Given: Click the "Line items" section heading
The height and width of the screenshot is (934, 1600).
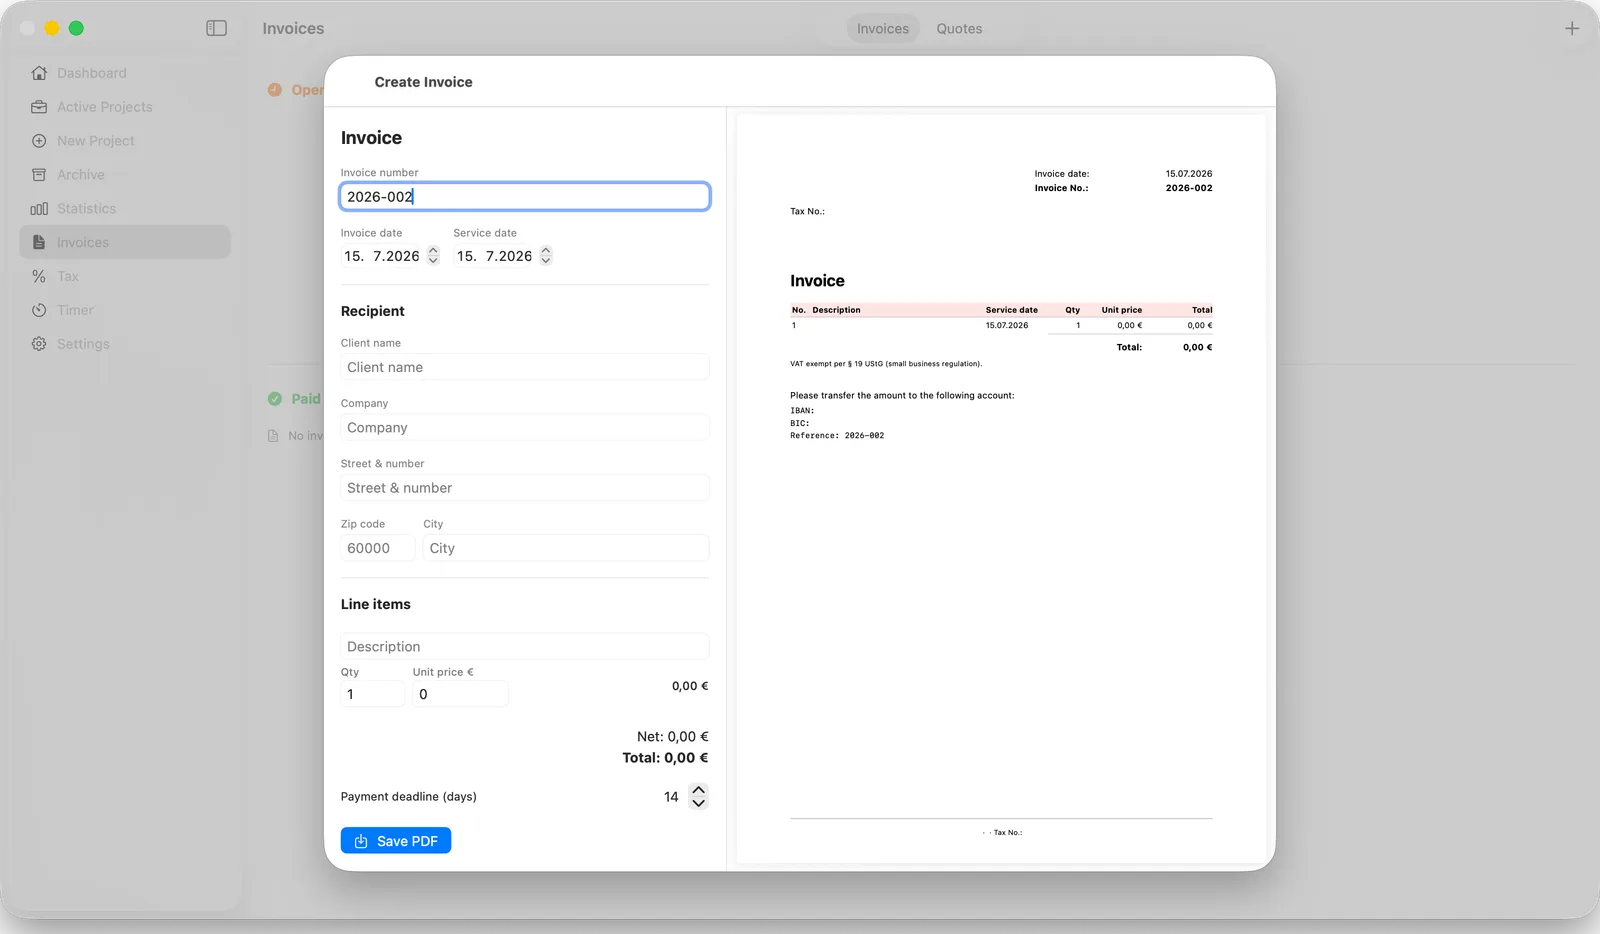Looking at the screenshot, I should tap(376, 604).
